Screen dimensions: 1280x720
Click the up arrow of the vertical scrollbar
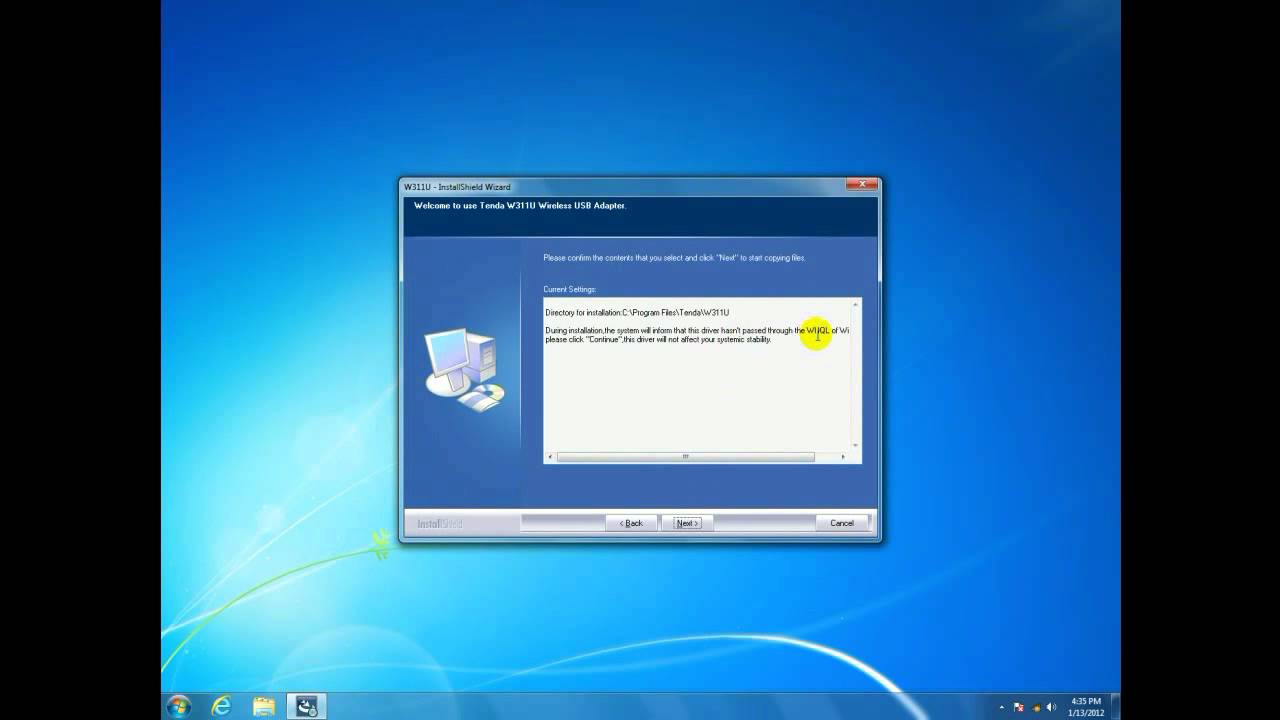tap(855, 304)
